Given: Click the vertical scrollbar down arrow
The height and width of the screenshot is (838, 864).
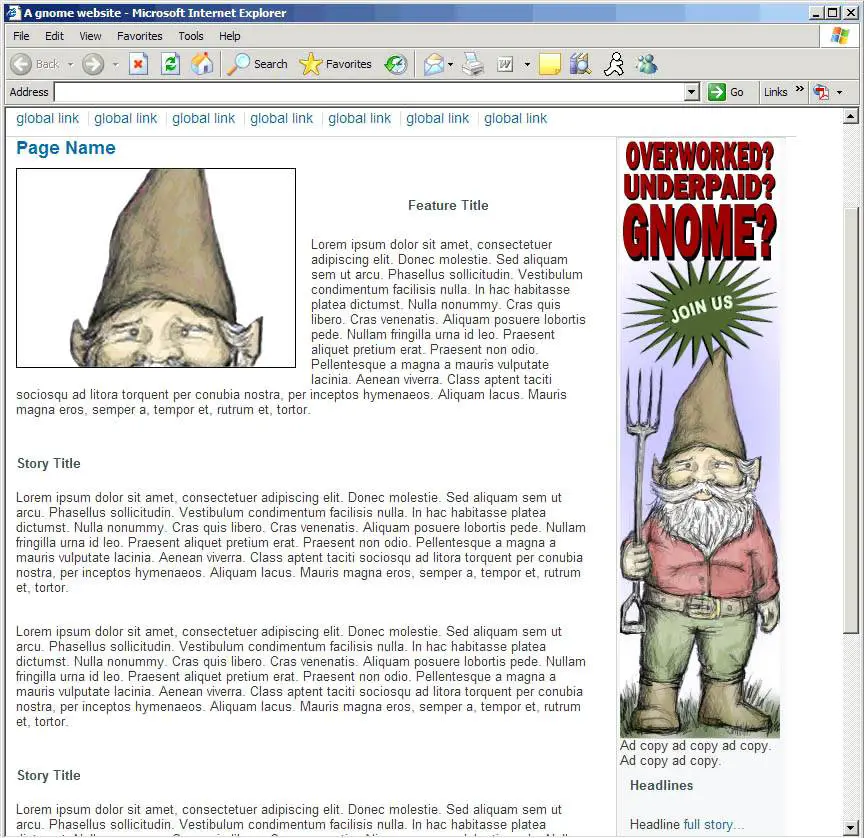Looking at the screenshot, I should click(x=851, y=828).
